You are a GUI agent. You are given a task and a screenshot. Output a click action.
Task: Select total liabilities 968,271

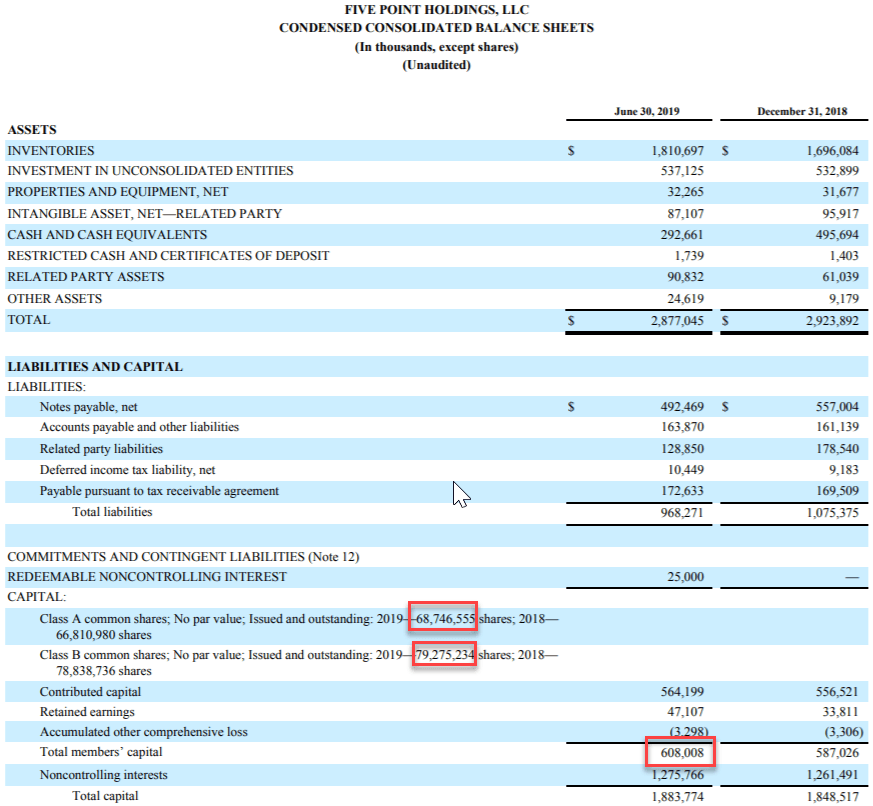682,512
